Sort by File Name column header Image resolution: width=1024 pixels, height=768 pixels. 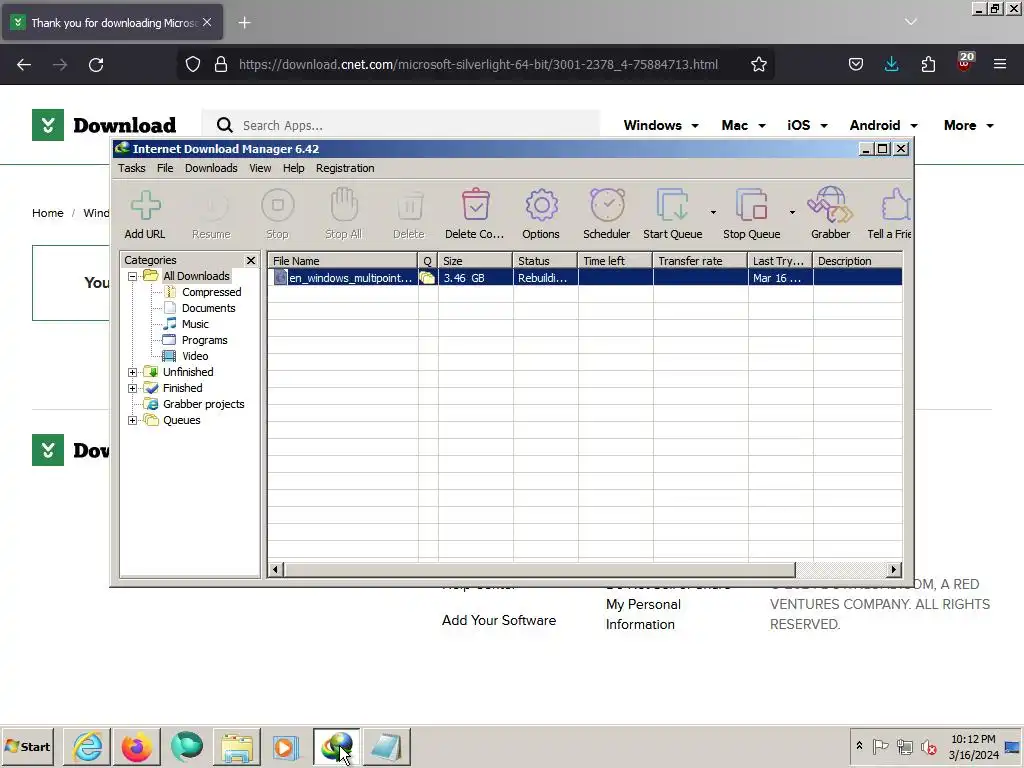pos(343,261)
